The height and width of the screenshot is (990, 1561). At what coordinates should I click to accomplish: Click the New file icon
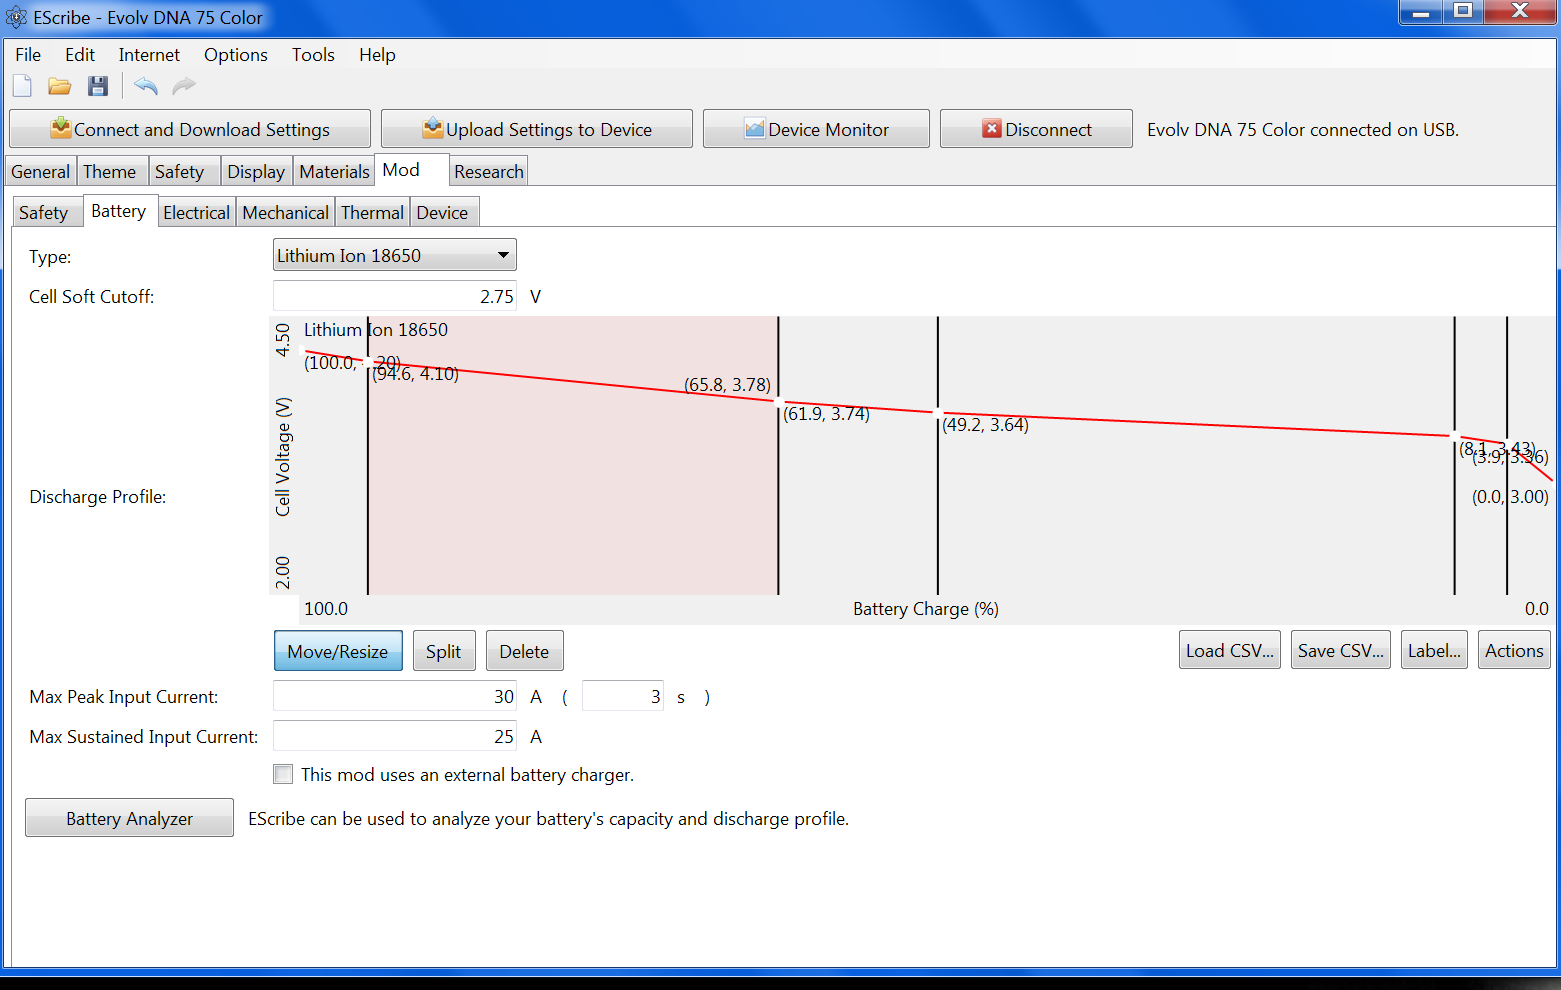pyautogui.click(x=22, y=86)
